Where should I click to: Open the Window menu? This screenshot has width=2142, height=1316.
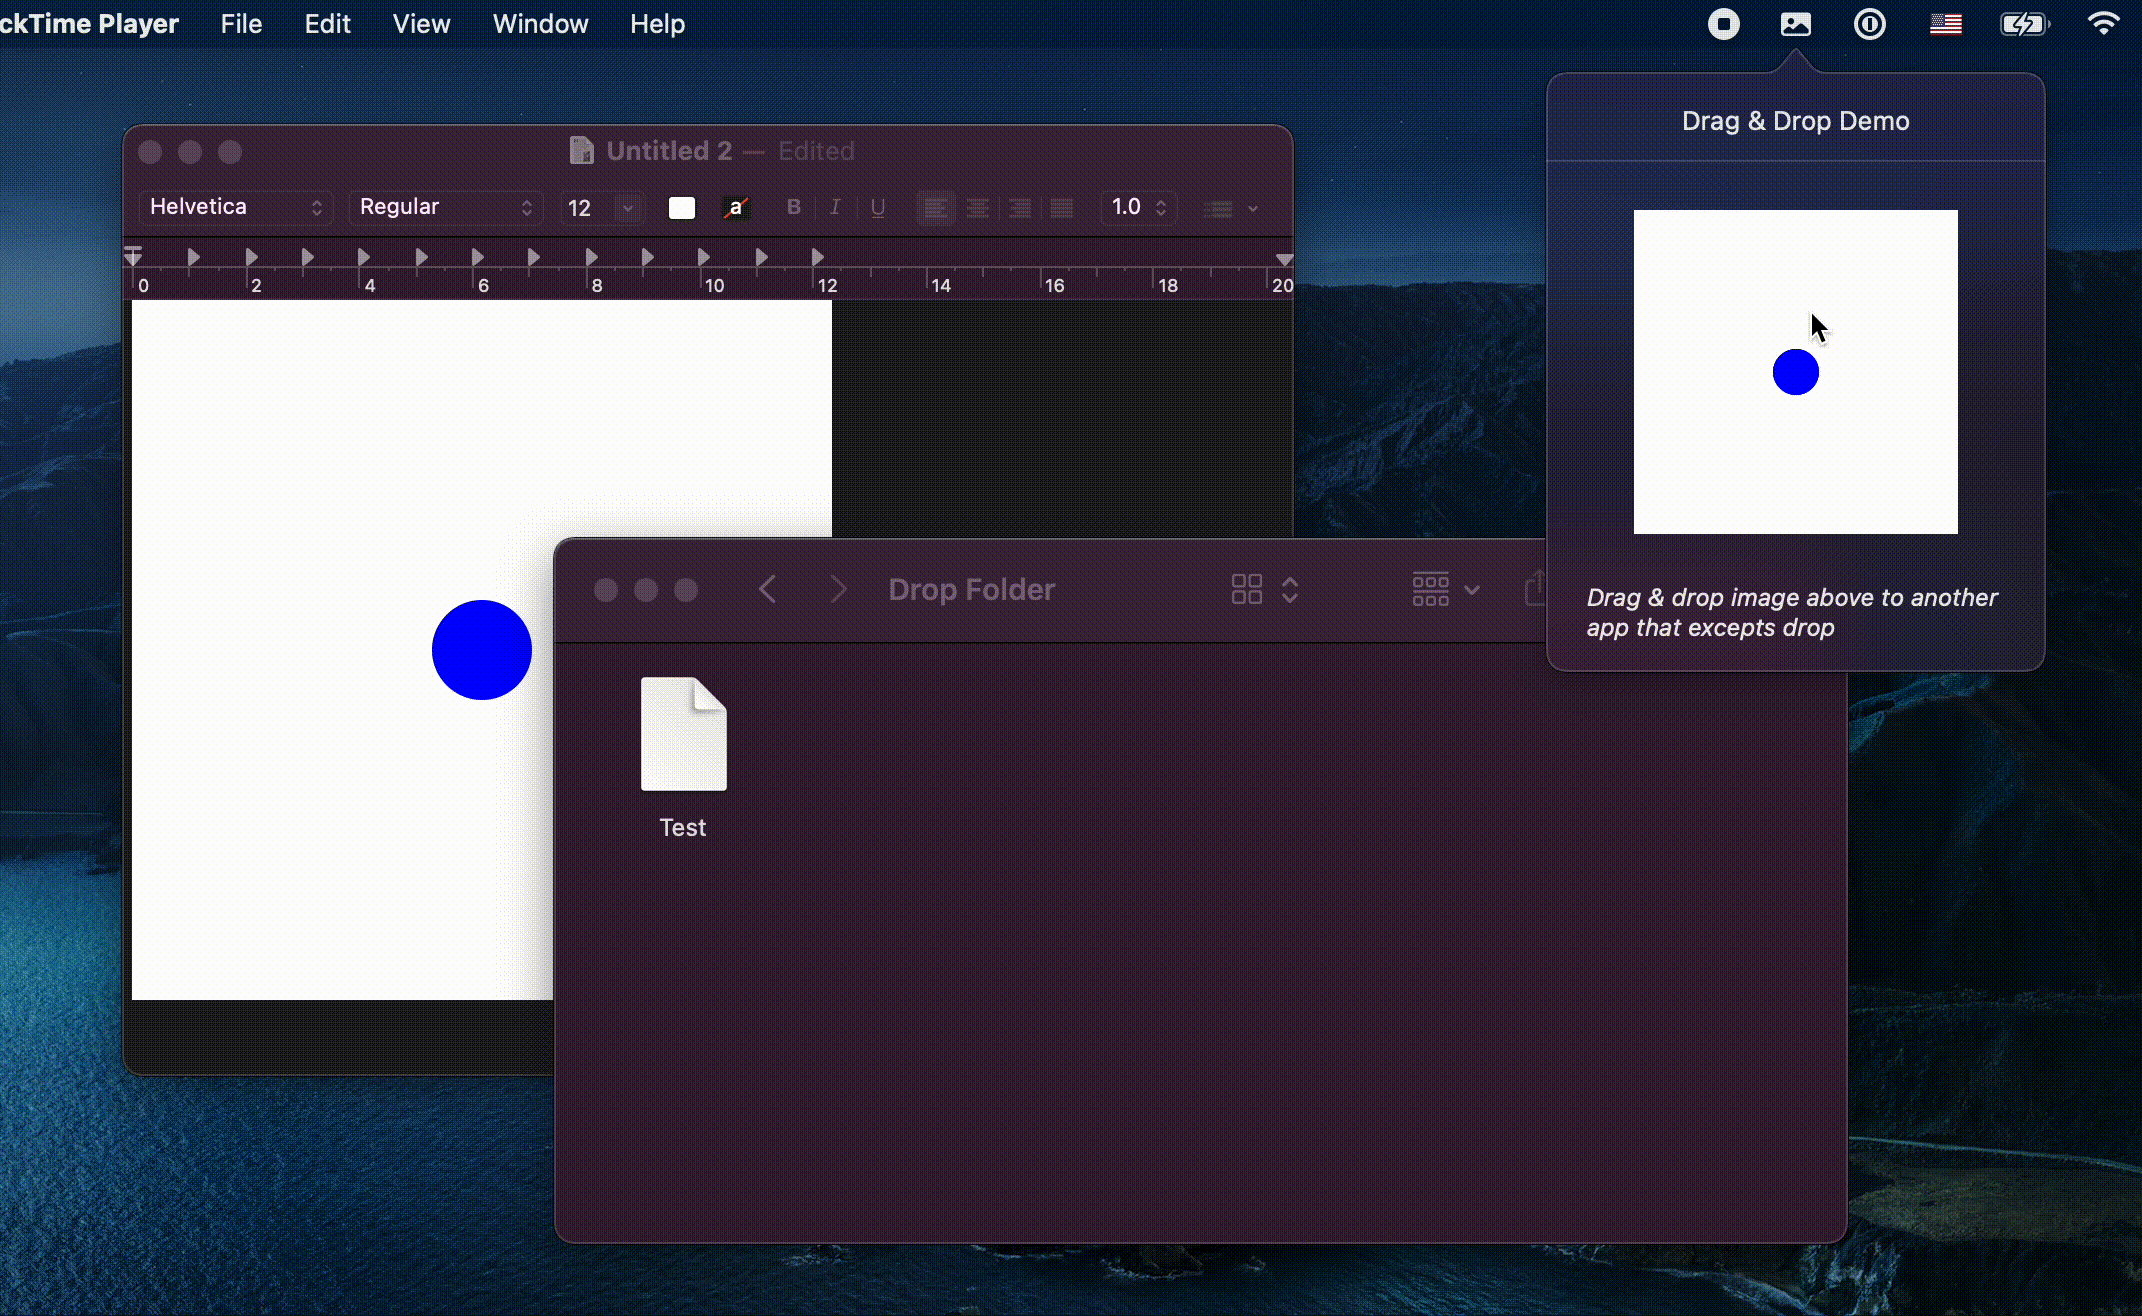coord(540,24)
